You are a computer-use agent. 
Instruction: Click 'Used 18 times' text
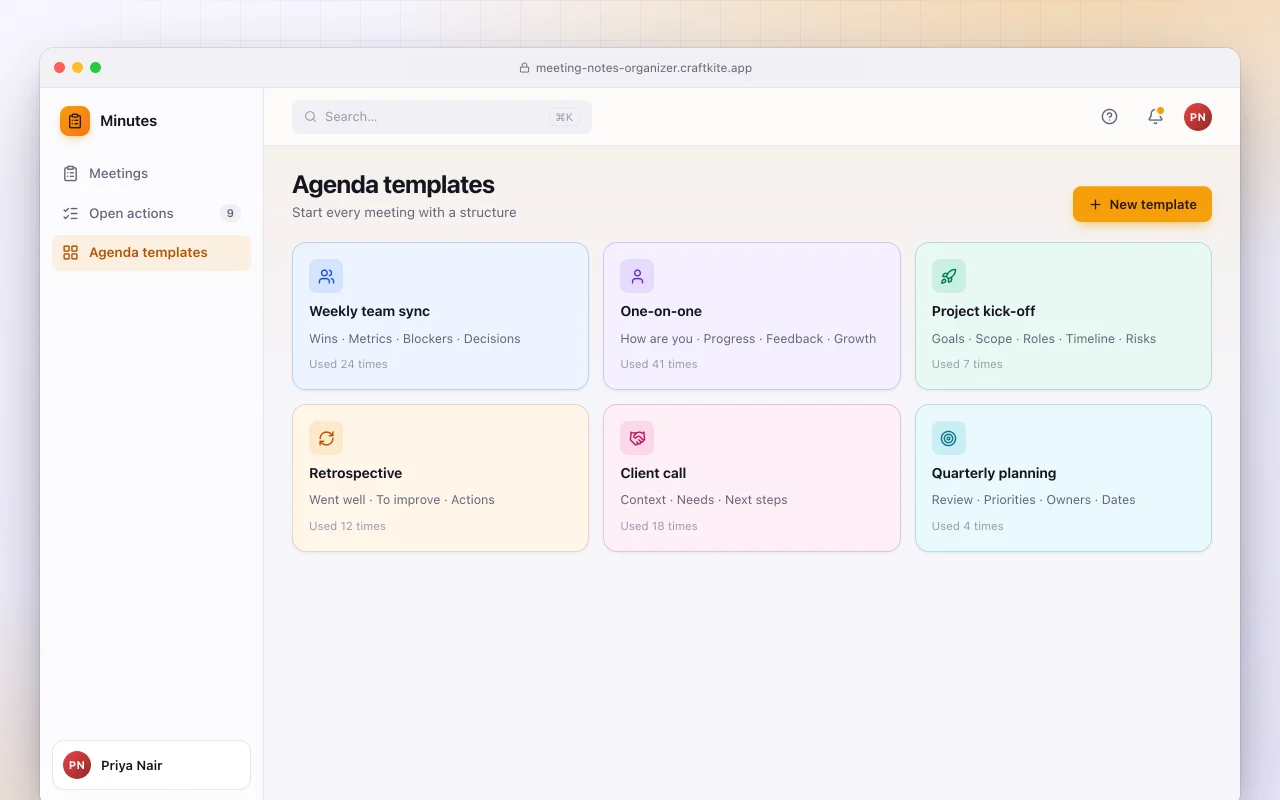pyautogui.click(x=659, y=526)
